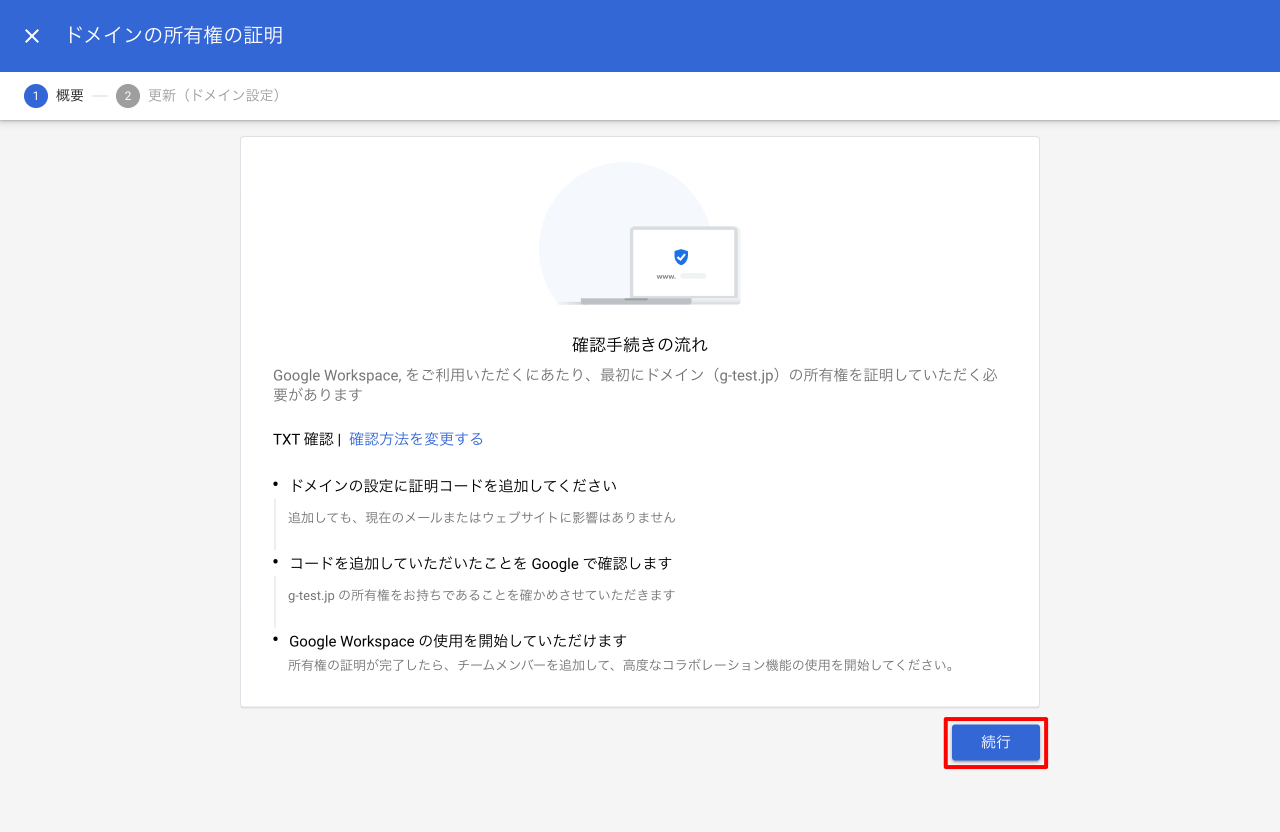Image resolution: width=1280 pixels, height=832 pixels.
Task: Click ドメインの設定に証明コードを追加してください text
Action: [453, 486]
